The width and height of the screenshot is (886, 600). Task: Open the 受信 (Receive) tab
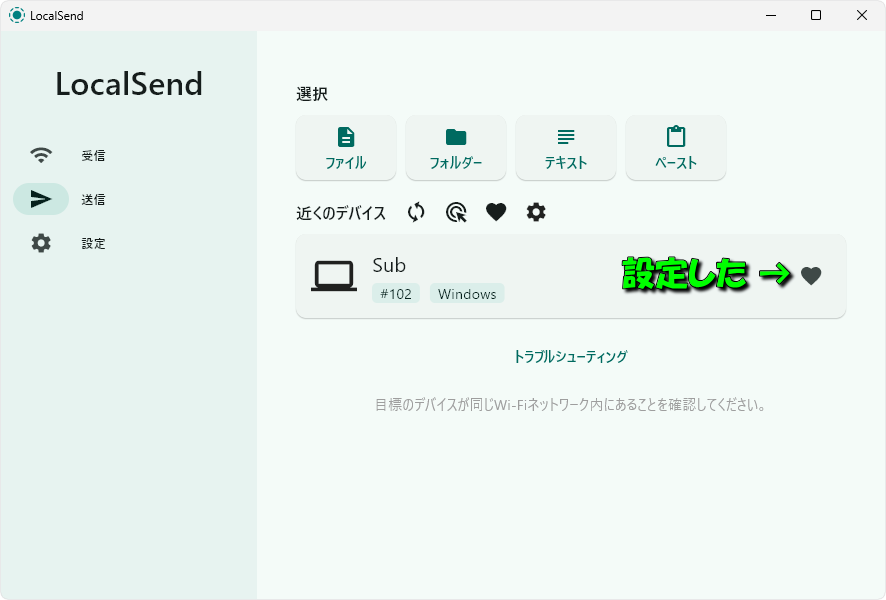[68, 155]
